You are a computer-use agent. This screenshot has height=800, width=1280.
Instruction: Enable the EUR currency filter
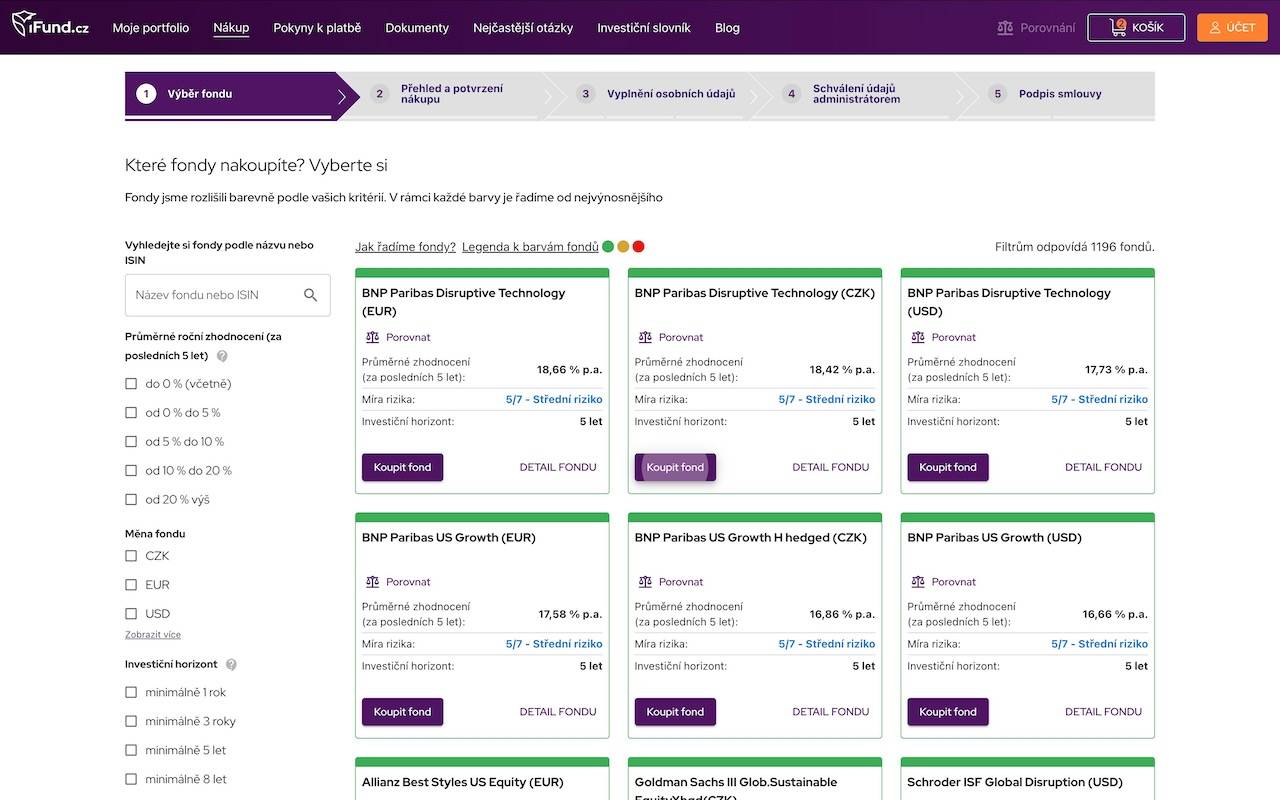click(x=131, y=585)
